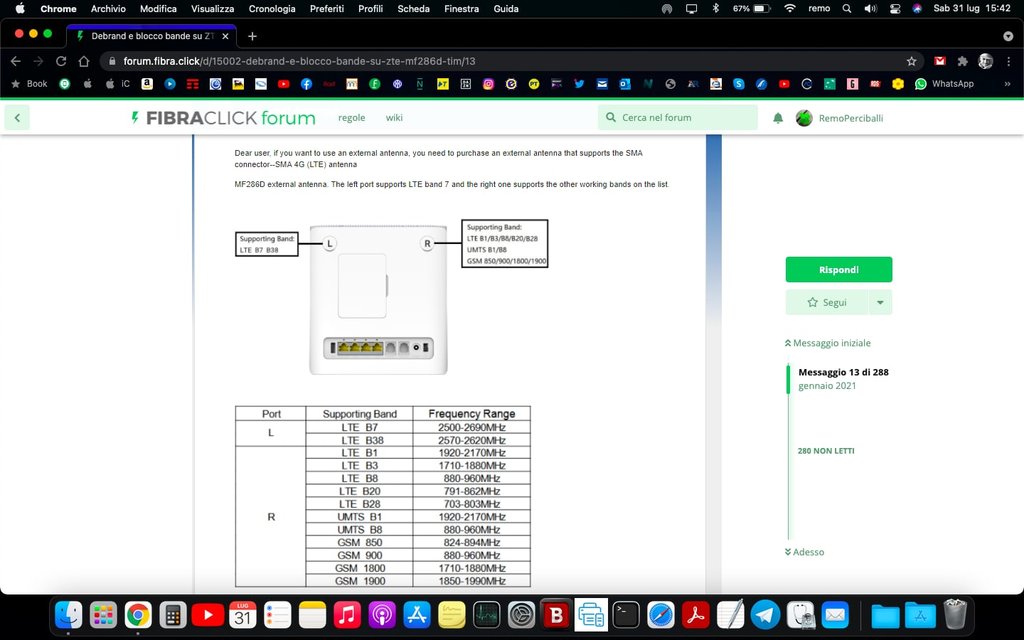Click the '2500-2690MHz' table cell
This screenshot has width=1024, height=640.
click(x=472, y=427)
